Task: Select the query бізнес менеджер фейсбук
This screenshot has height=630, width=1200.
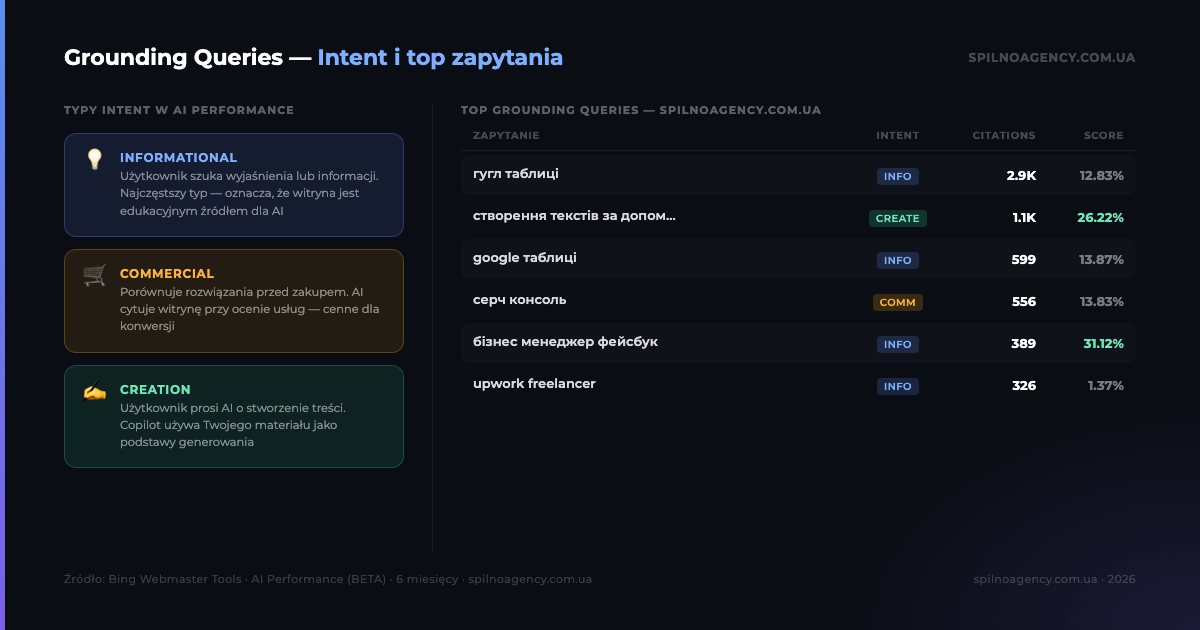Action: click(x=565, y=342)
